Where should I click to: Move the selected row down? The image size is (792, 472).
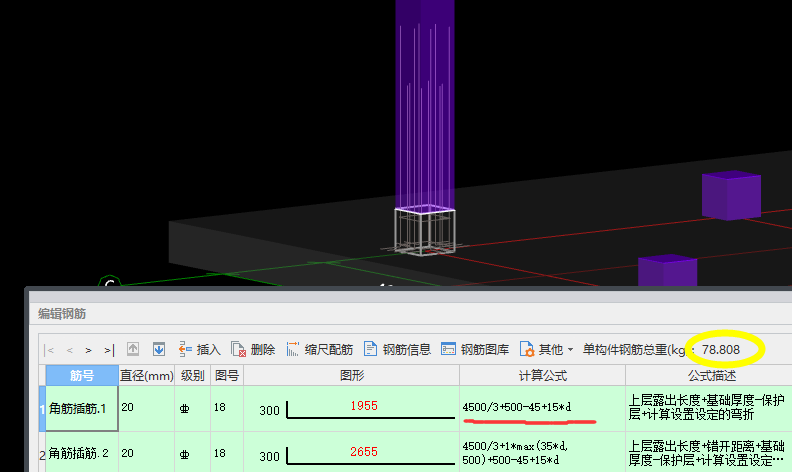(x=158, y=349)
